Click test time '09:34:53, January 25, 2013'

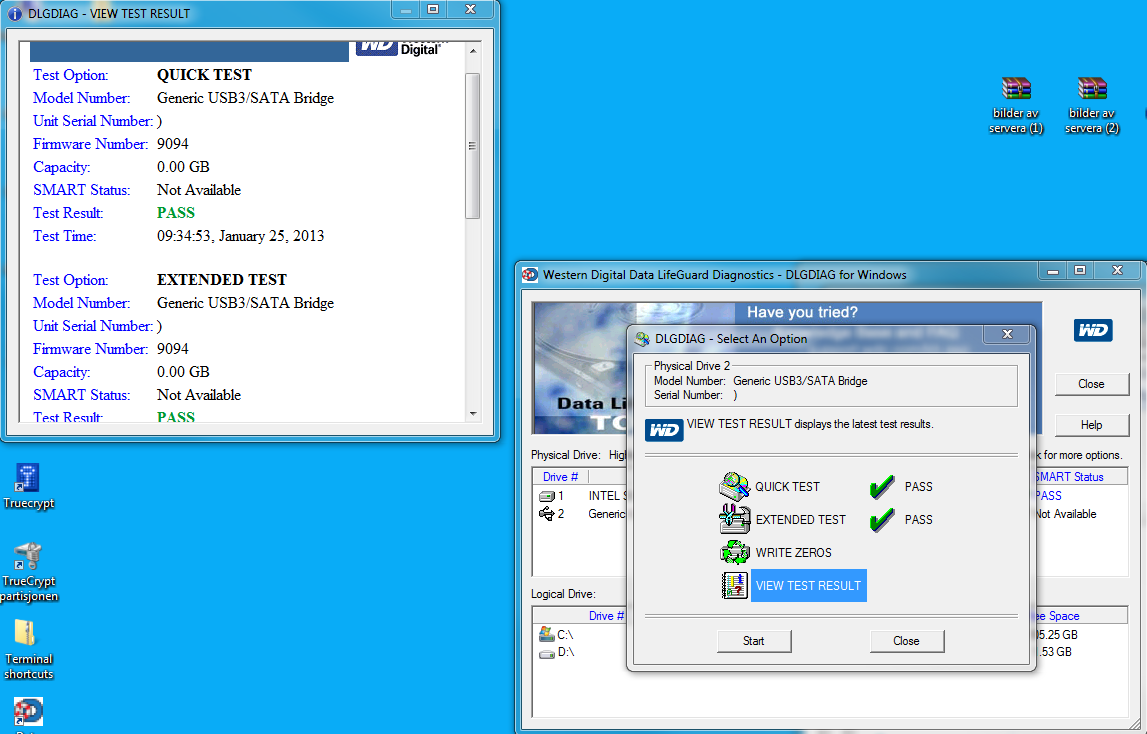(x=240, y=236)
